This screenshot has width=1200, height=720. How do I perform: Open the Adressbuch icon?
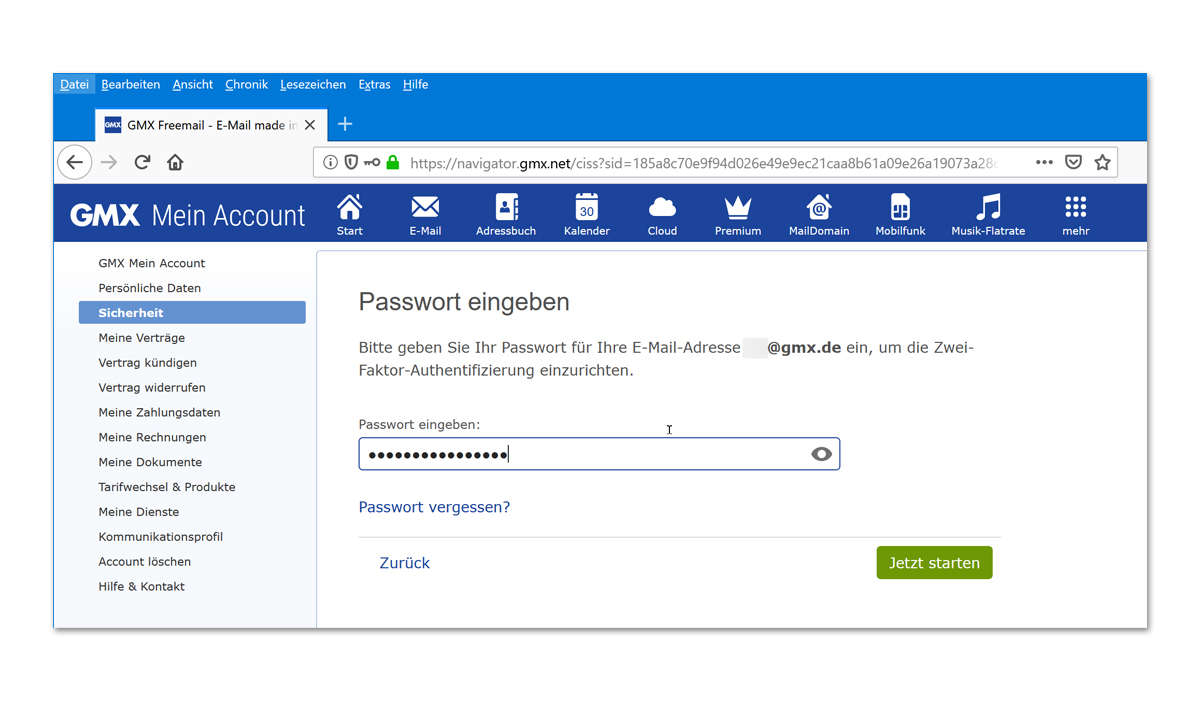507,207
